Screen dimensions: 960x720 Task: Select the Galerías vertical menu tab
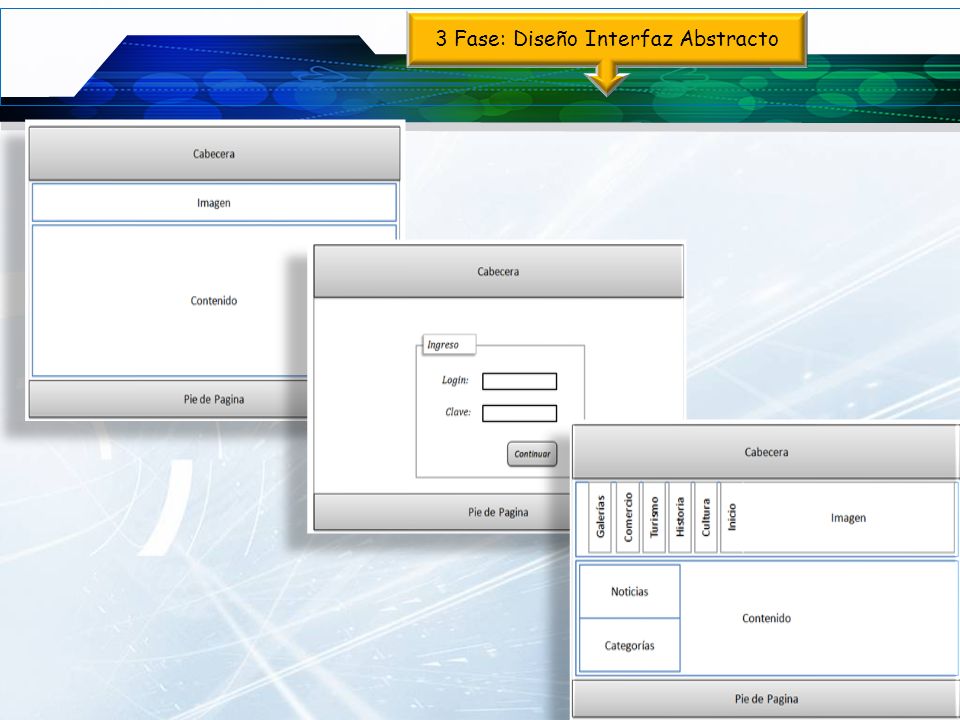(600, 517)
